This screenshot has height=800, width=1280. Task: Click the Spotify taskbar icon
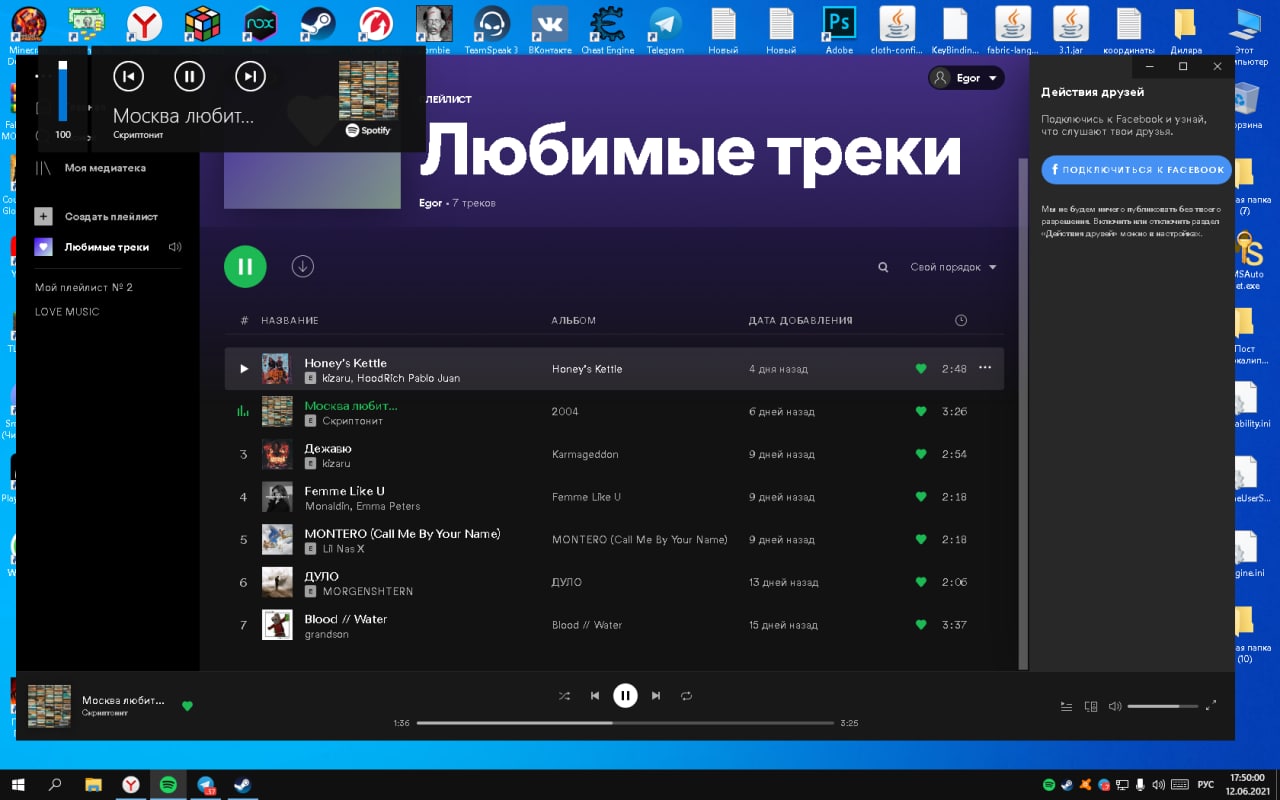click(168, 785)
